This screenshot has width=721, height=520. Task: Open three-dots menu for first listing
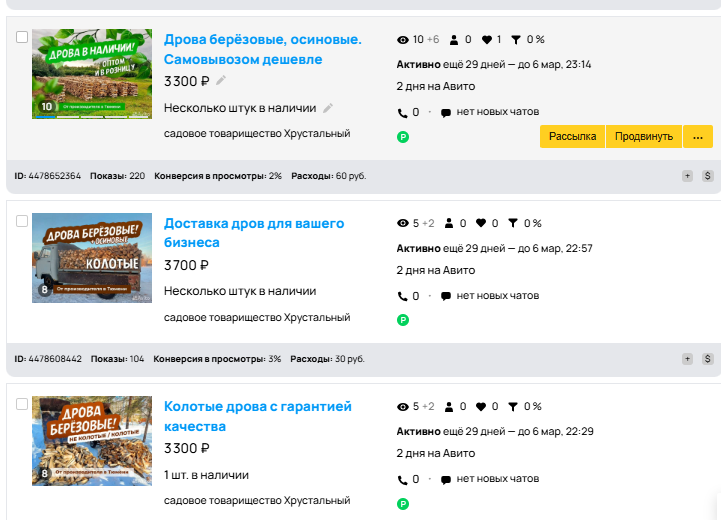click(698, 137)
